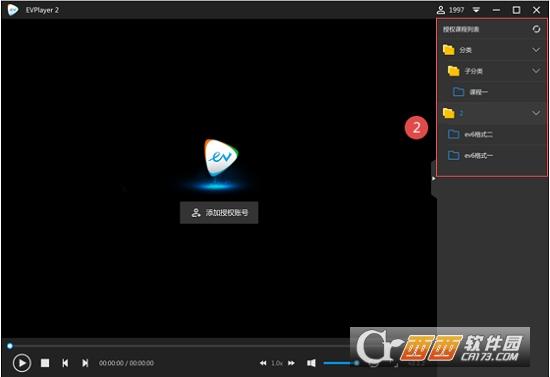
Task: Skip to the next video
Action: point(85,363)
